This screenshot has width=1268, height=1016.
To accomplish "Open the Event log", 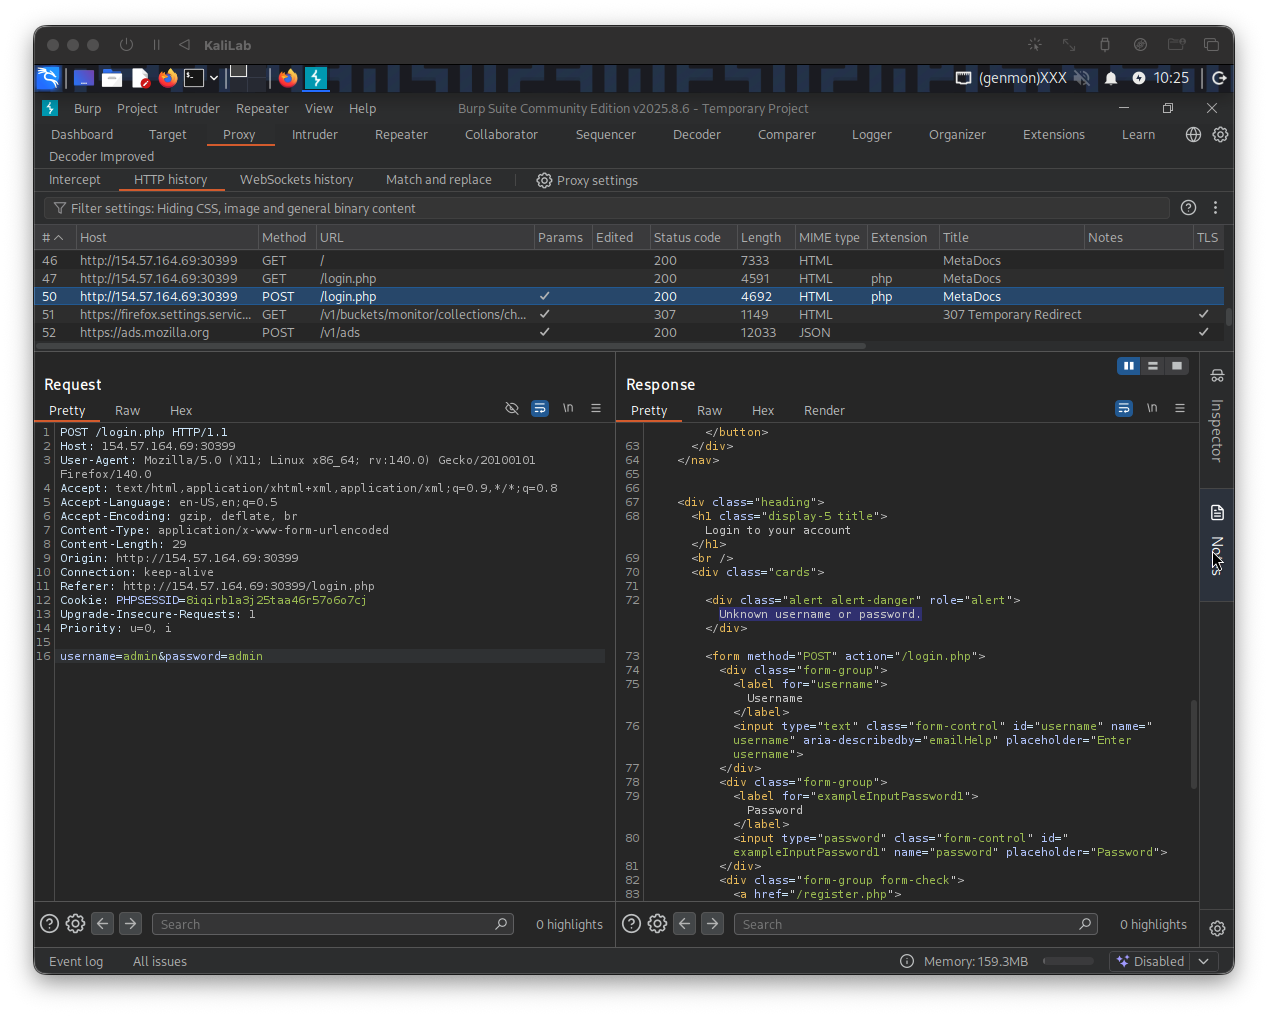I will coord(76,962).
